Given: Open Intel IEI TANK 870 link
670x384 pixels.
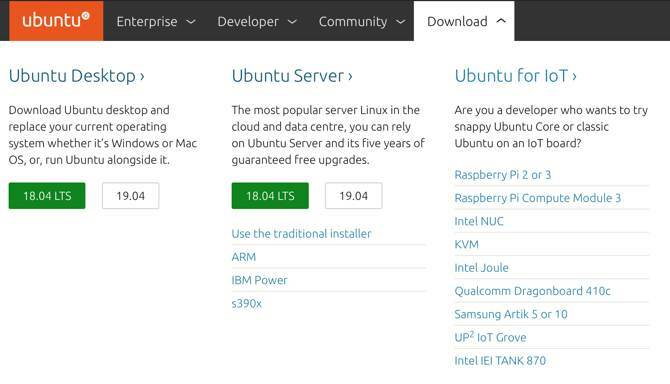Looking at the screenshot, I should [500, 361].
